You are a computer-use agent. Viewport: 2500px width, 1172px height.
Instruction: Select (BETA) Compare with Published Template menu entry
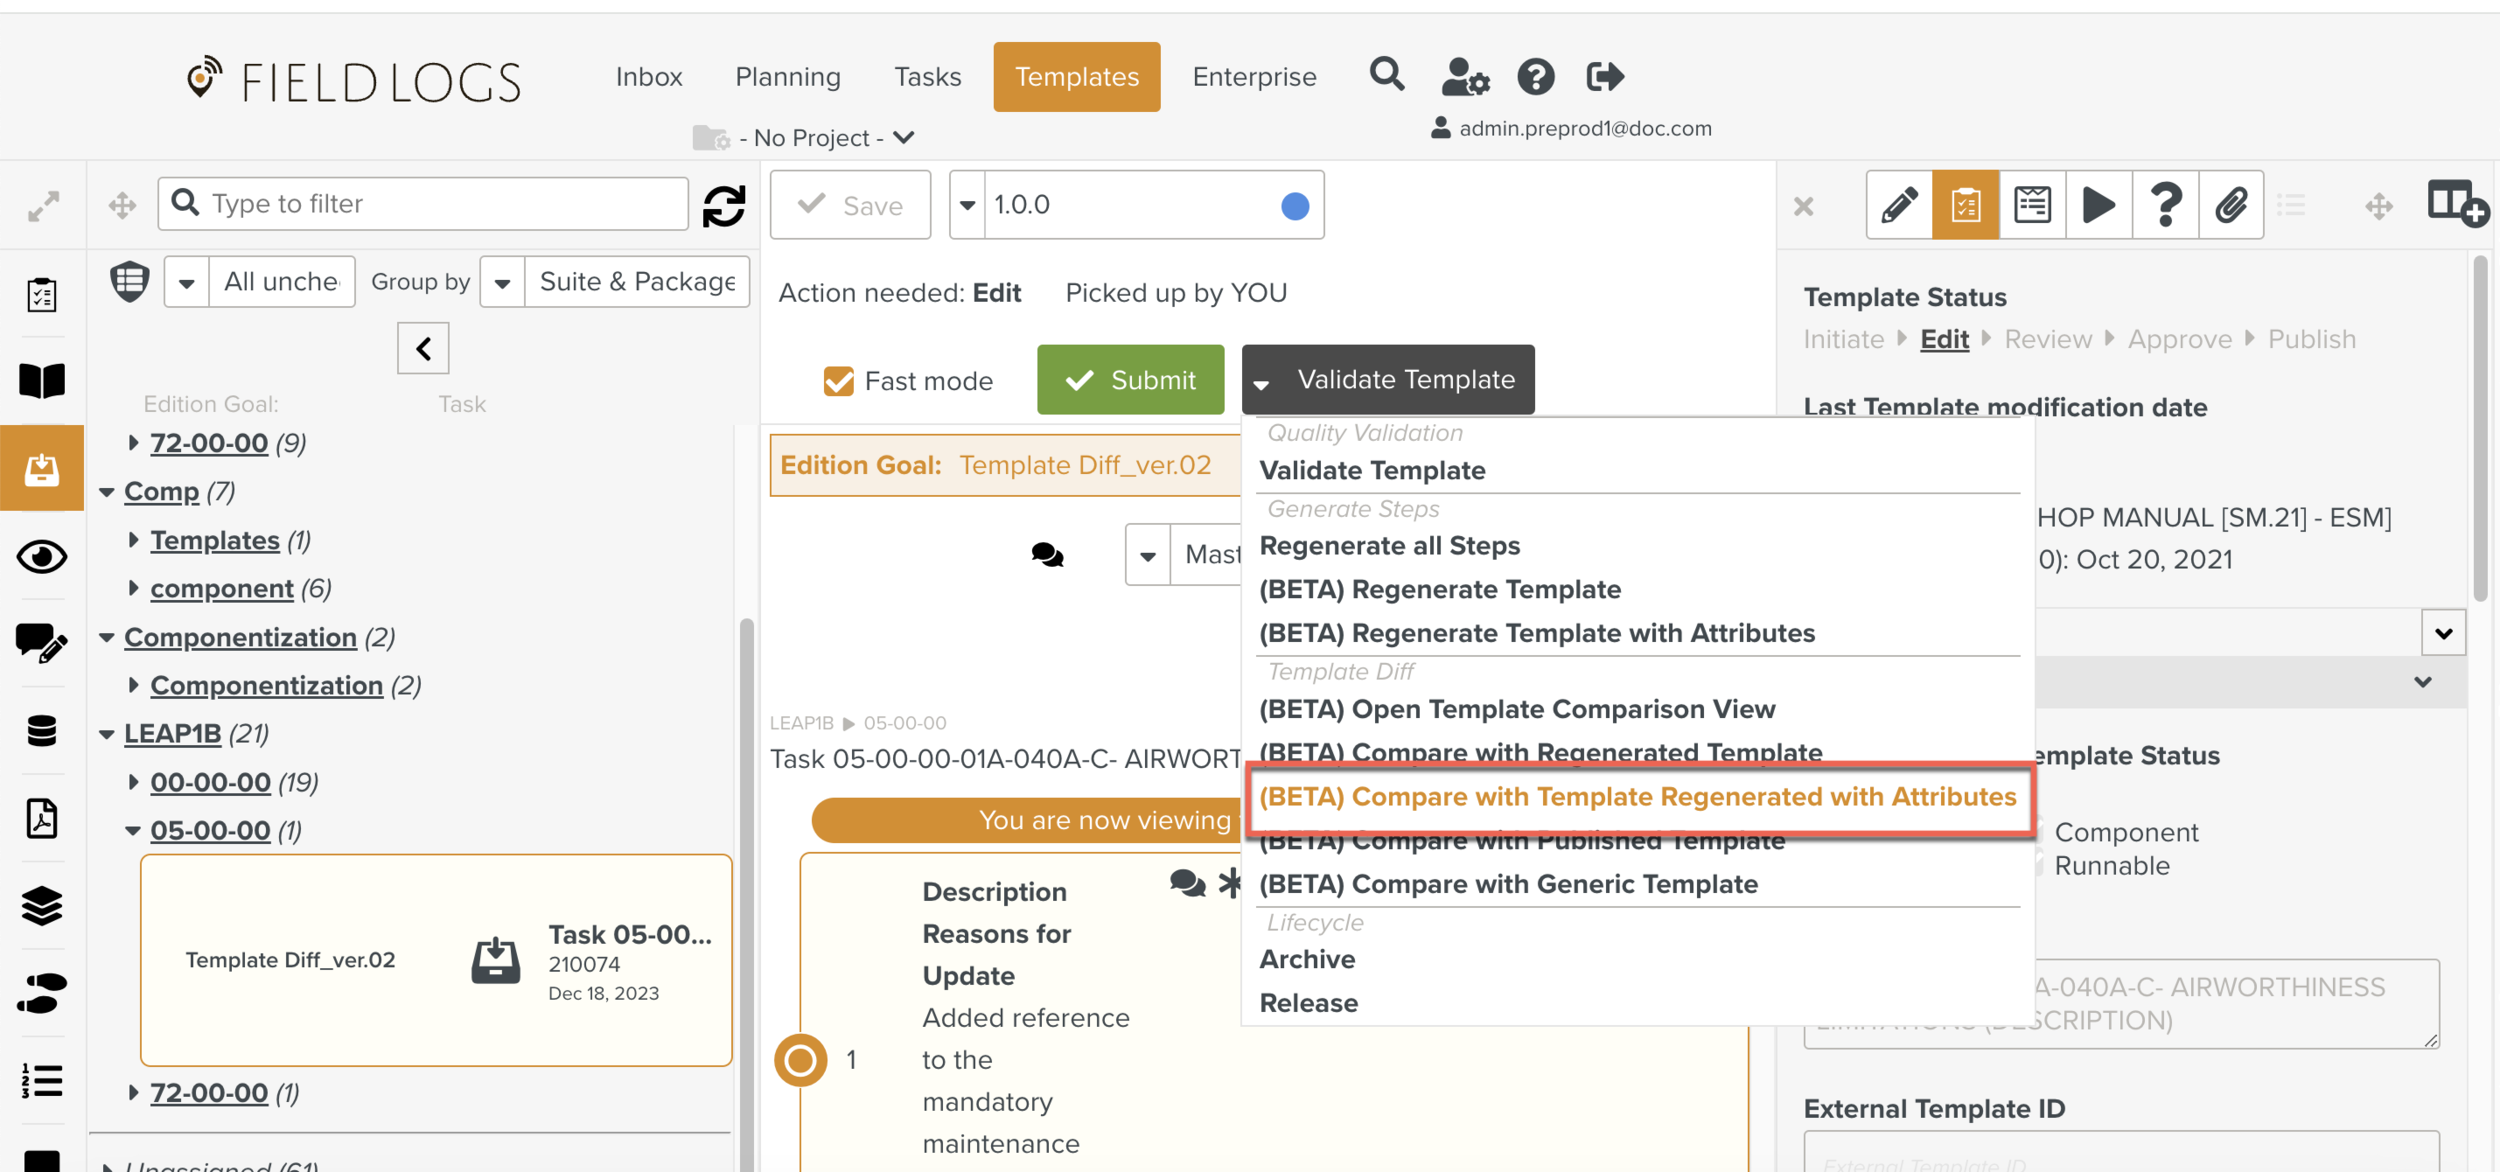coord(1521,840)
